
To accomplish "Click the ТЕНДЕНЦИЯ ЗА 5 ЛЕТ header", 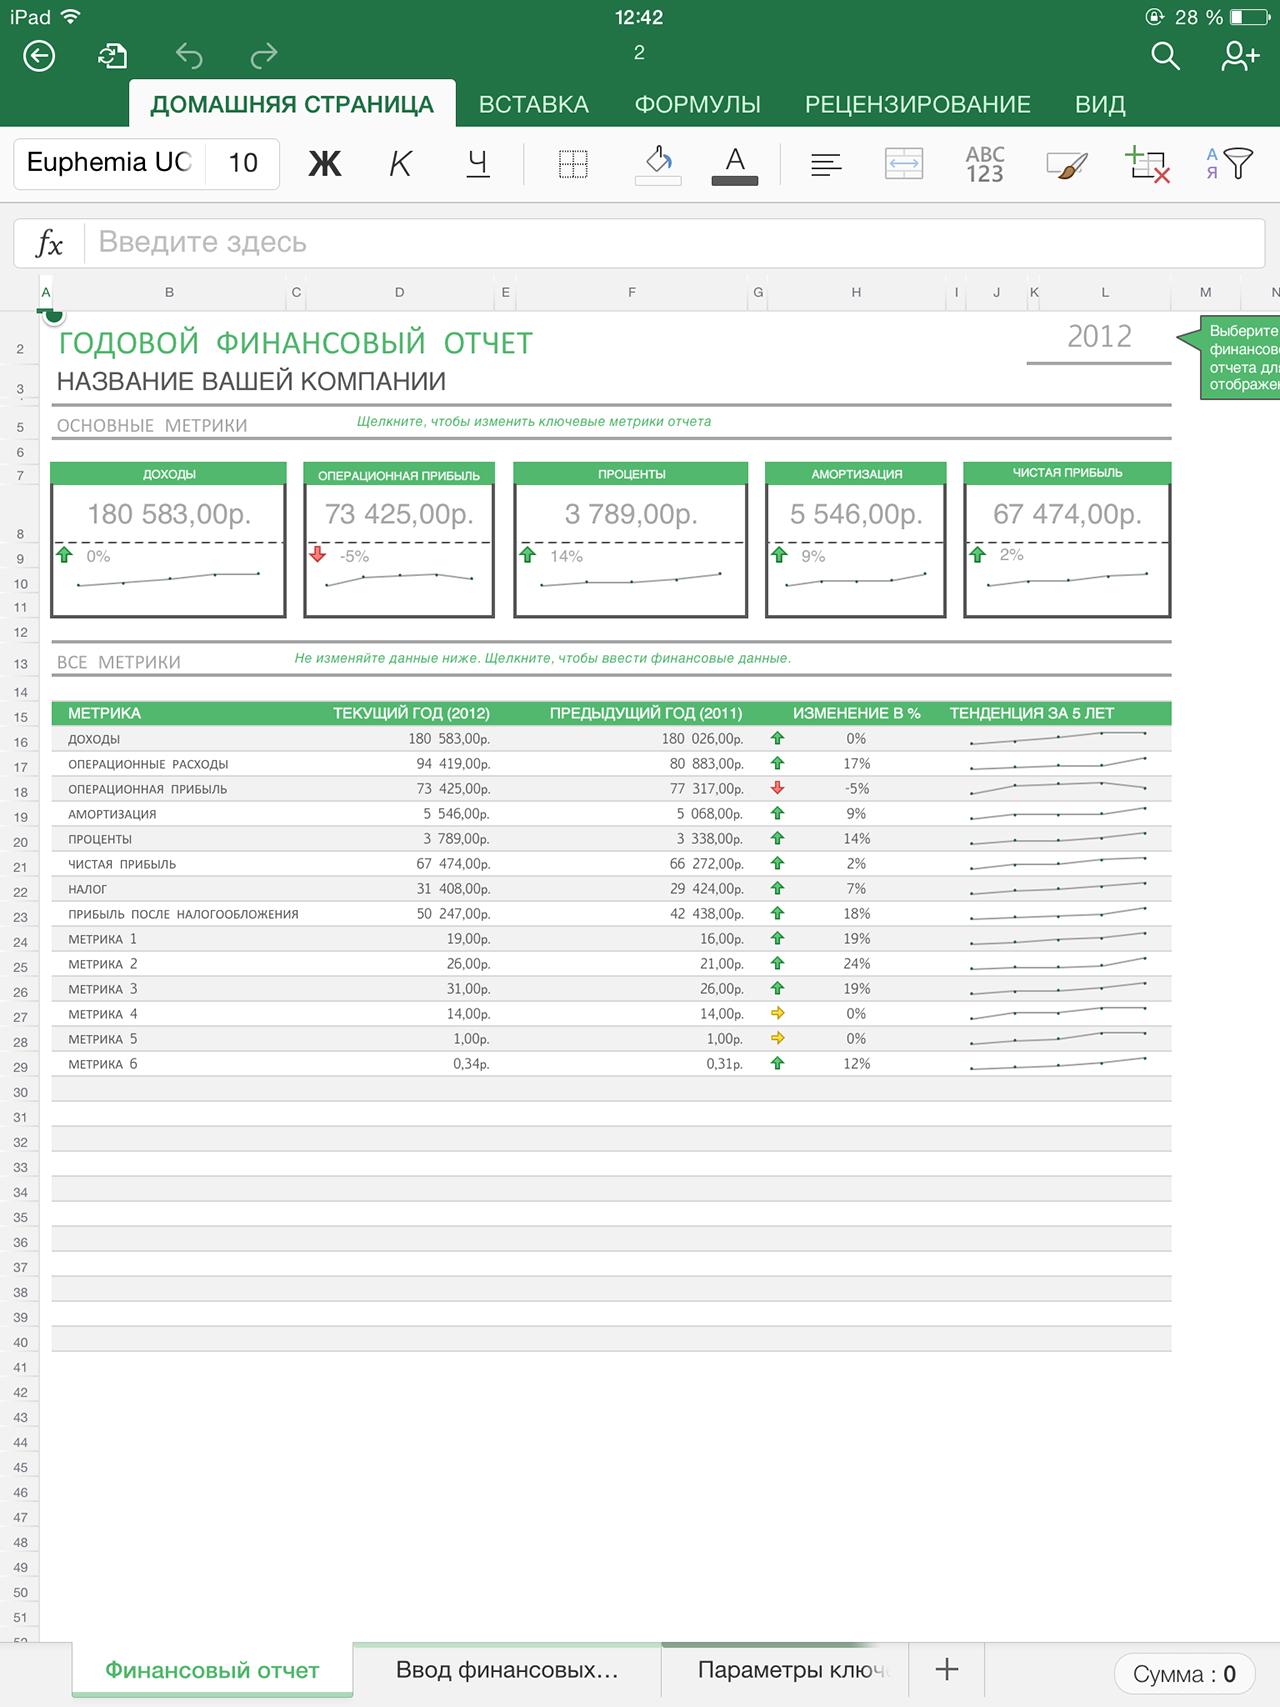I will (x=1032, y=713).
